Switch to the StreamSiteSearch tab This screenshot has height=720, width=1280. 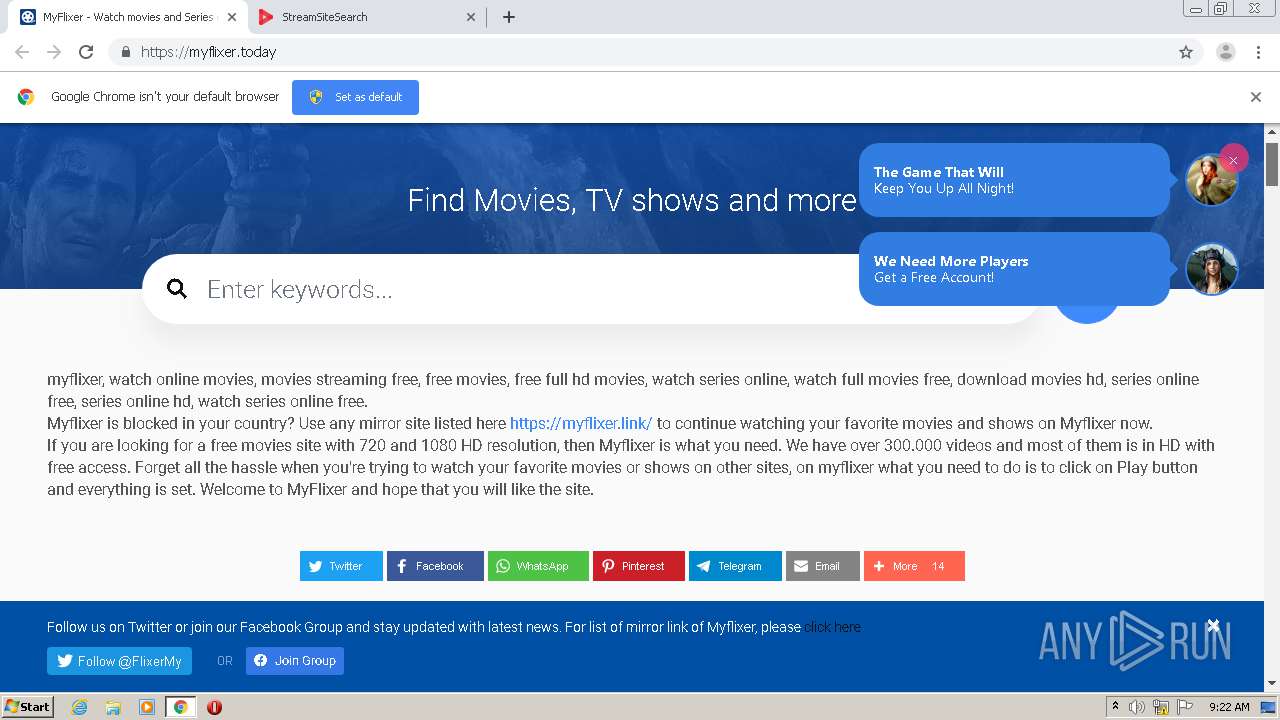(x=366, y=17)
